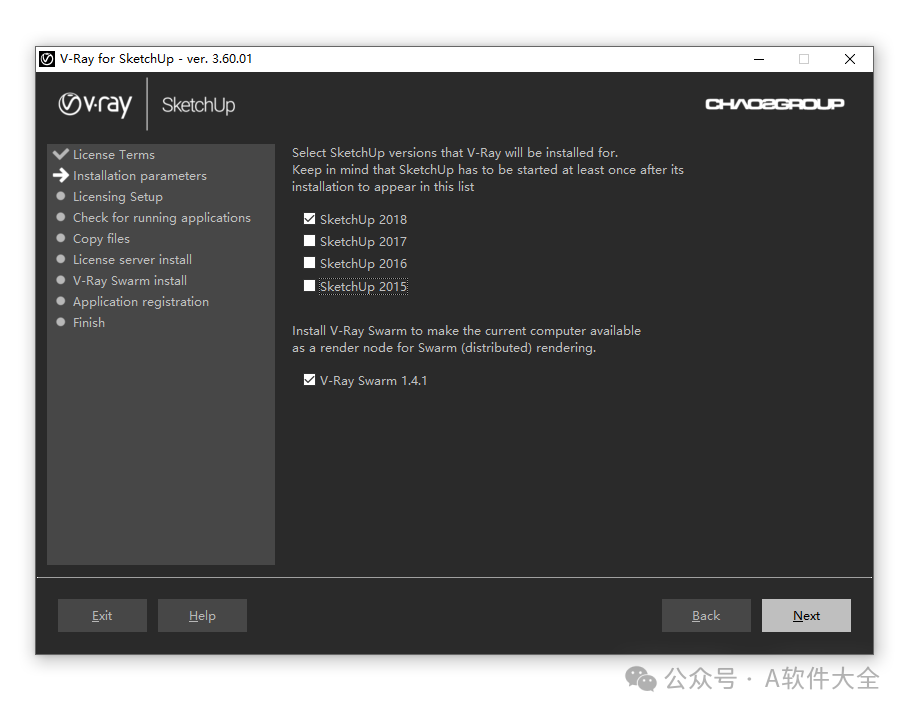Select the Copy files step
This screenshot has width=908, height=714.
[x=101, y=239]
